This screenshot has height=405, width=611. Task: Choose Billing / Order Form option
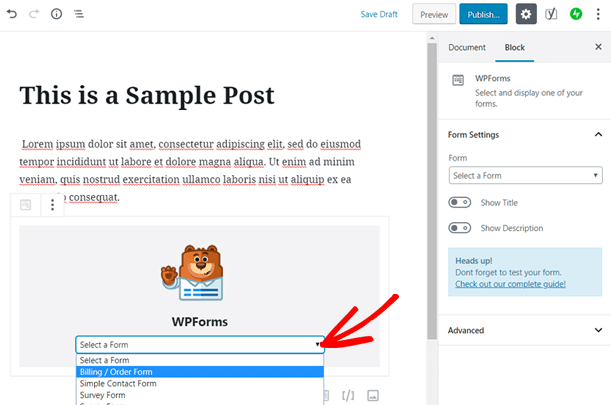pyautogui.click(x=200, y=372)
